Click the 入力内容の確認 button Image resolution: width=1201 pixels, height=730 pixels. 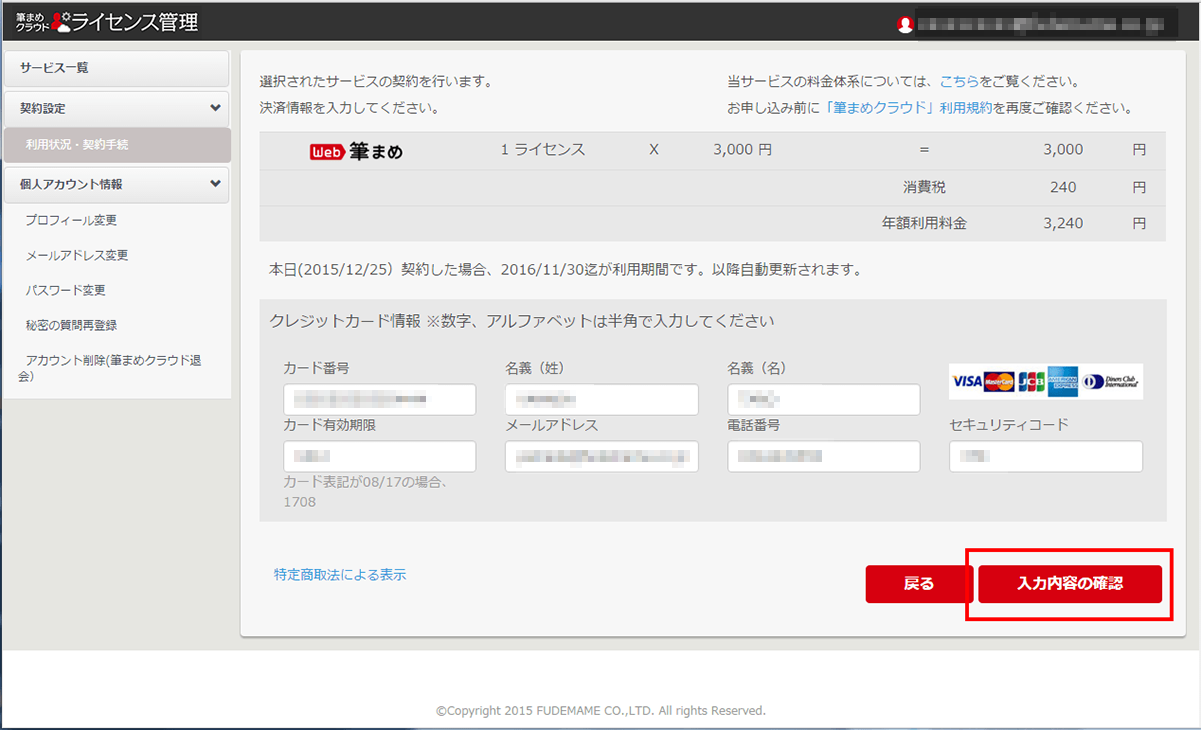1070,584
